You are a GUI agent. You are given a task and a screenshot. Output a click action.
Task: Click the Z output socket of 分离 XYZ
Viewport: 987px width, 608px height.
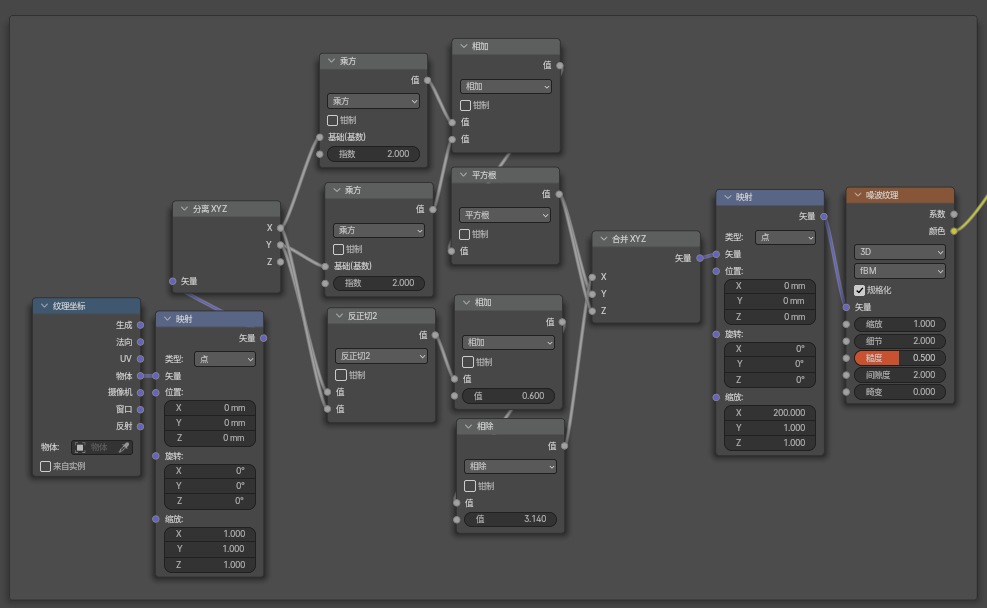281,262
